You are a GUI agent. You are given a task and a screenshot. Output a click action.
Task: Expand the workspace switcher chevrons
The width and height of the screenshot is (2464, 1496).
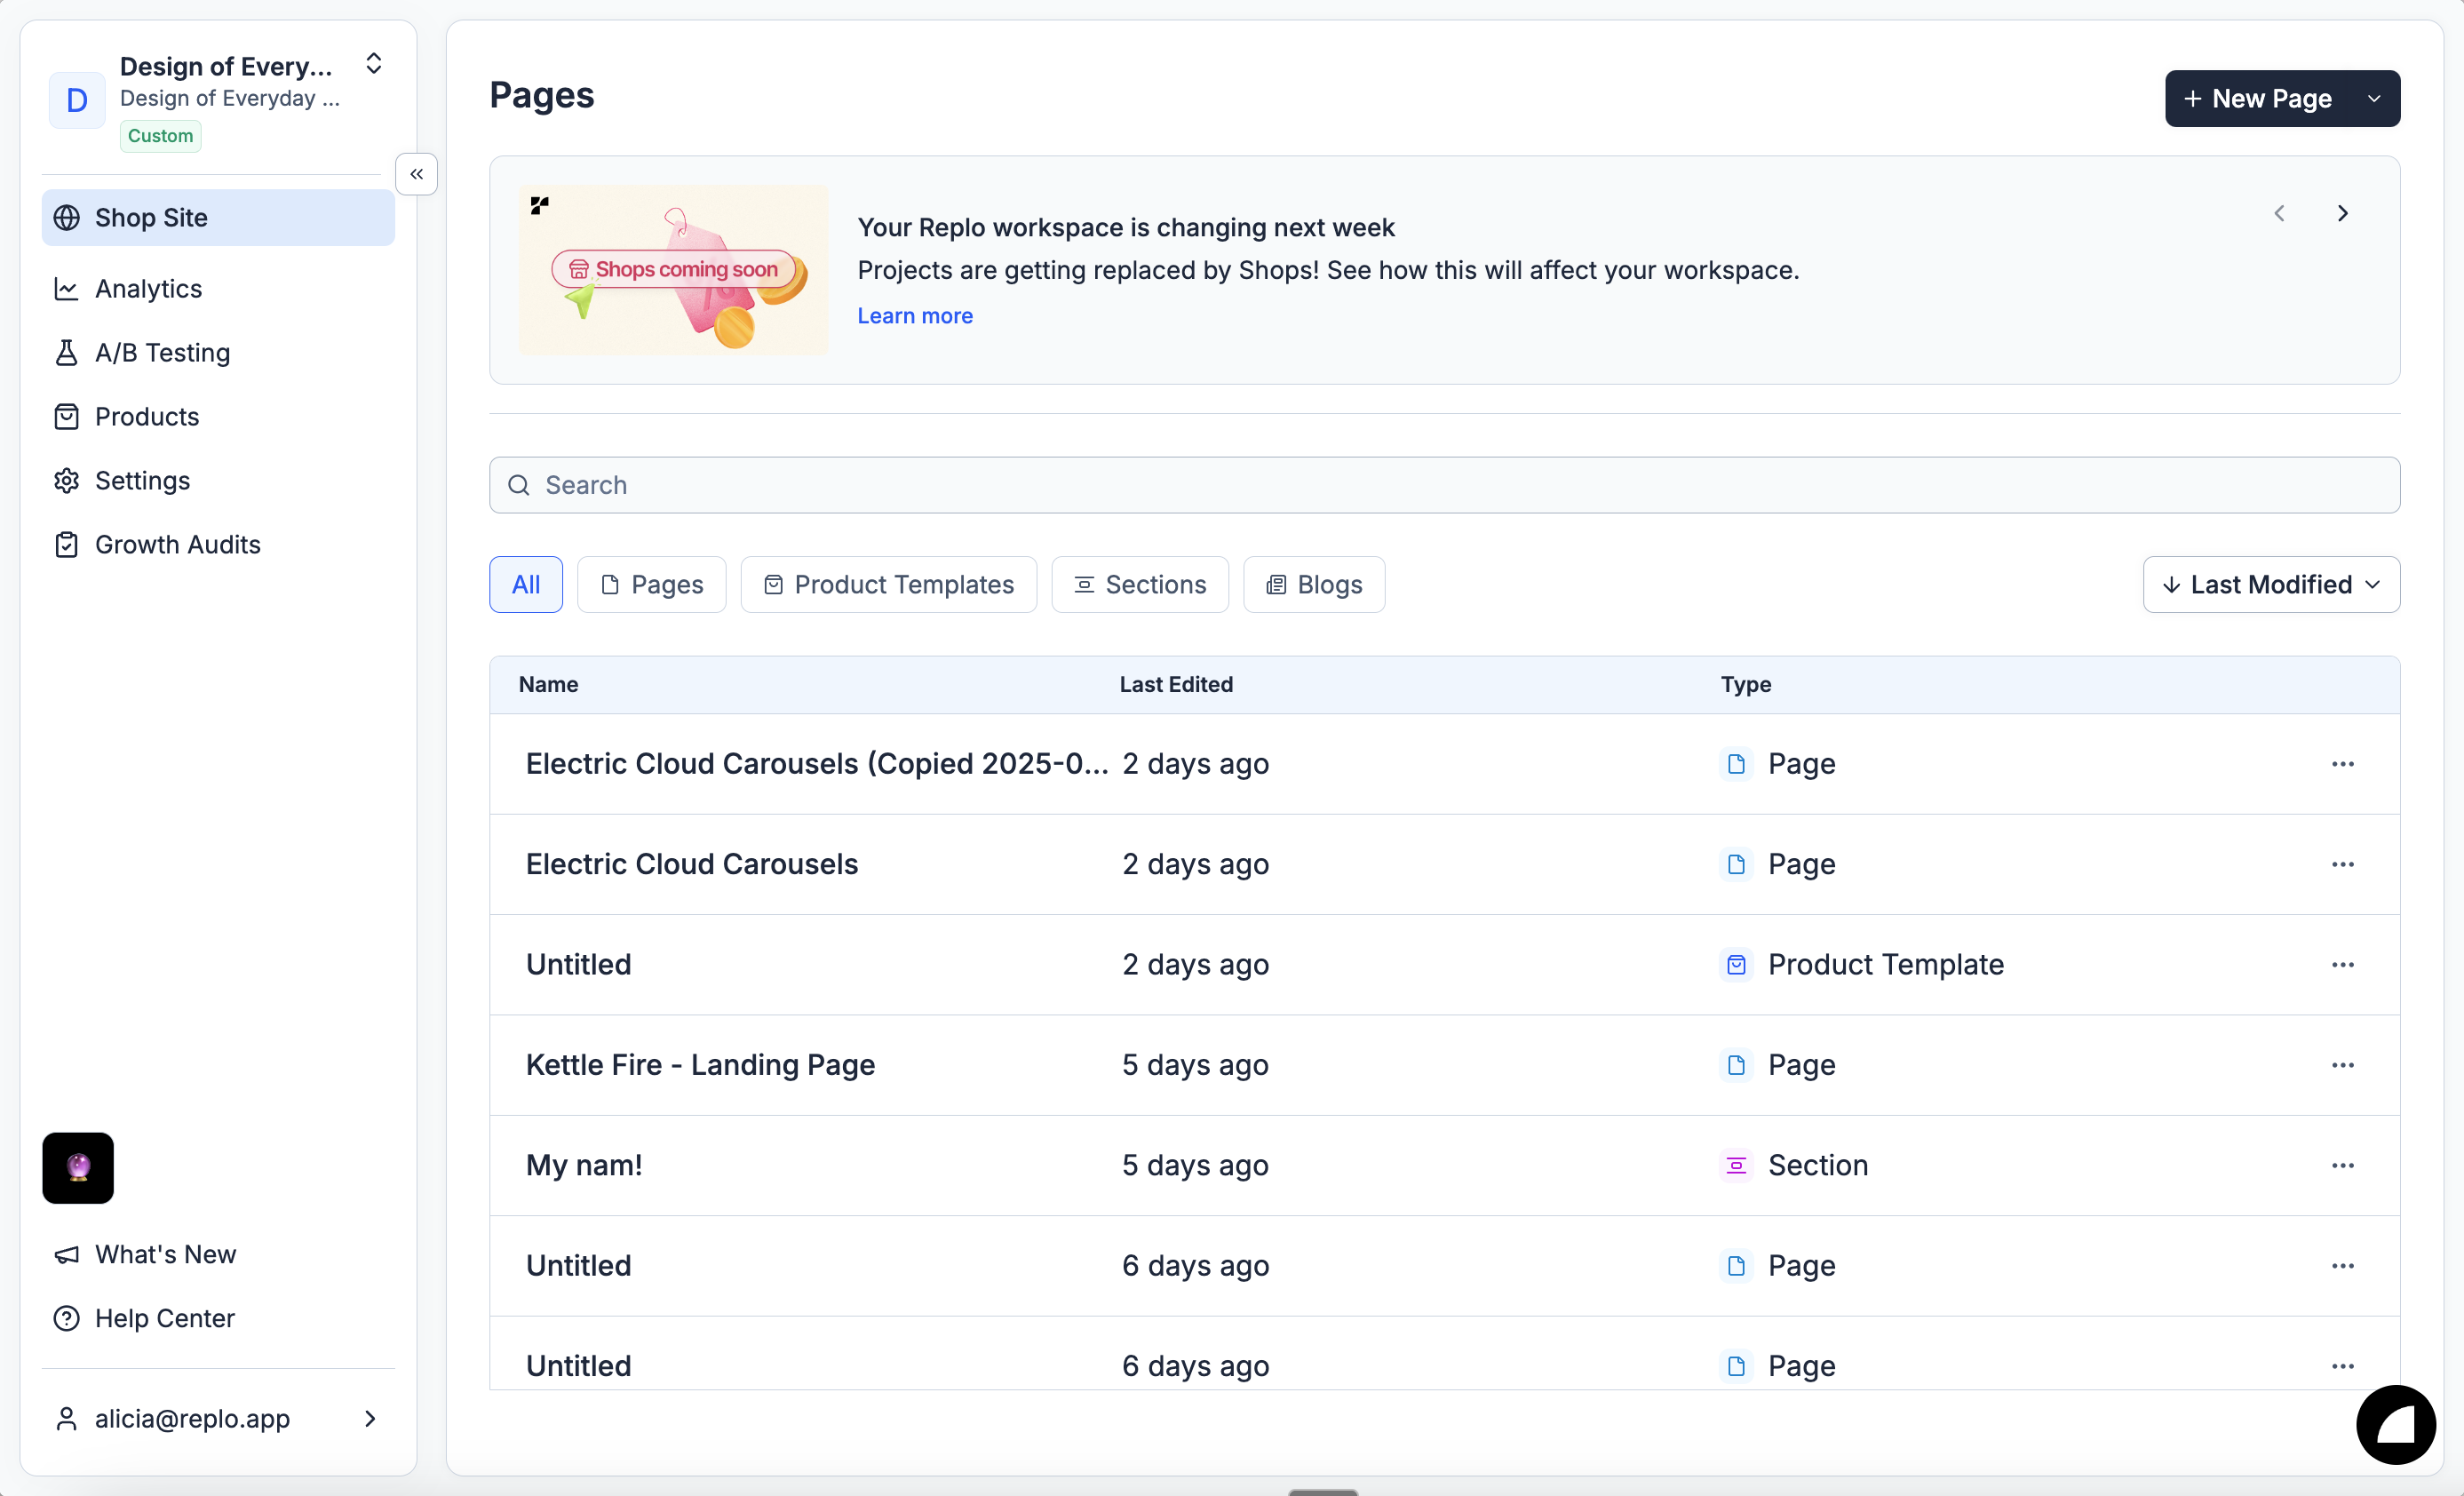click(x=373, y=64)
